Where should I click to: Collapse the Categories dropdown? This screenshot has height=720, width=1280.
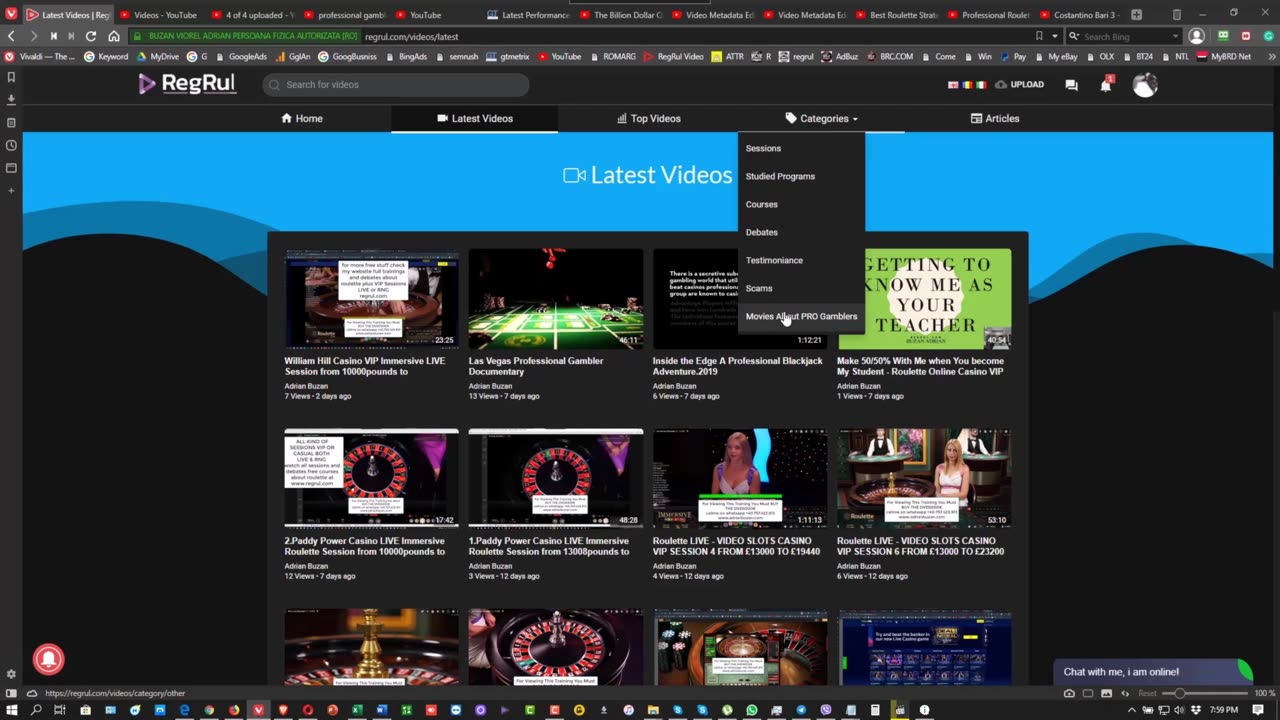point(821,118)
